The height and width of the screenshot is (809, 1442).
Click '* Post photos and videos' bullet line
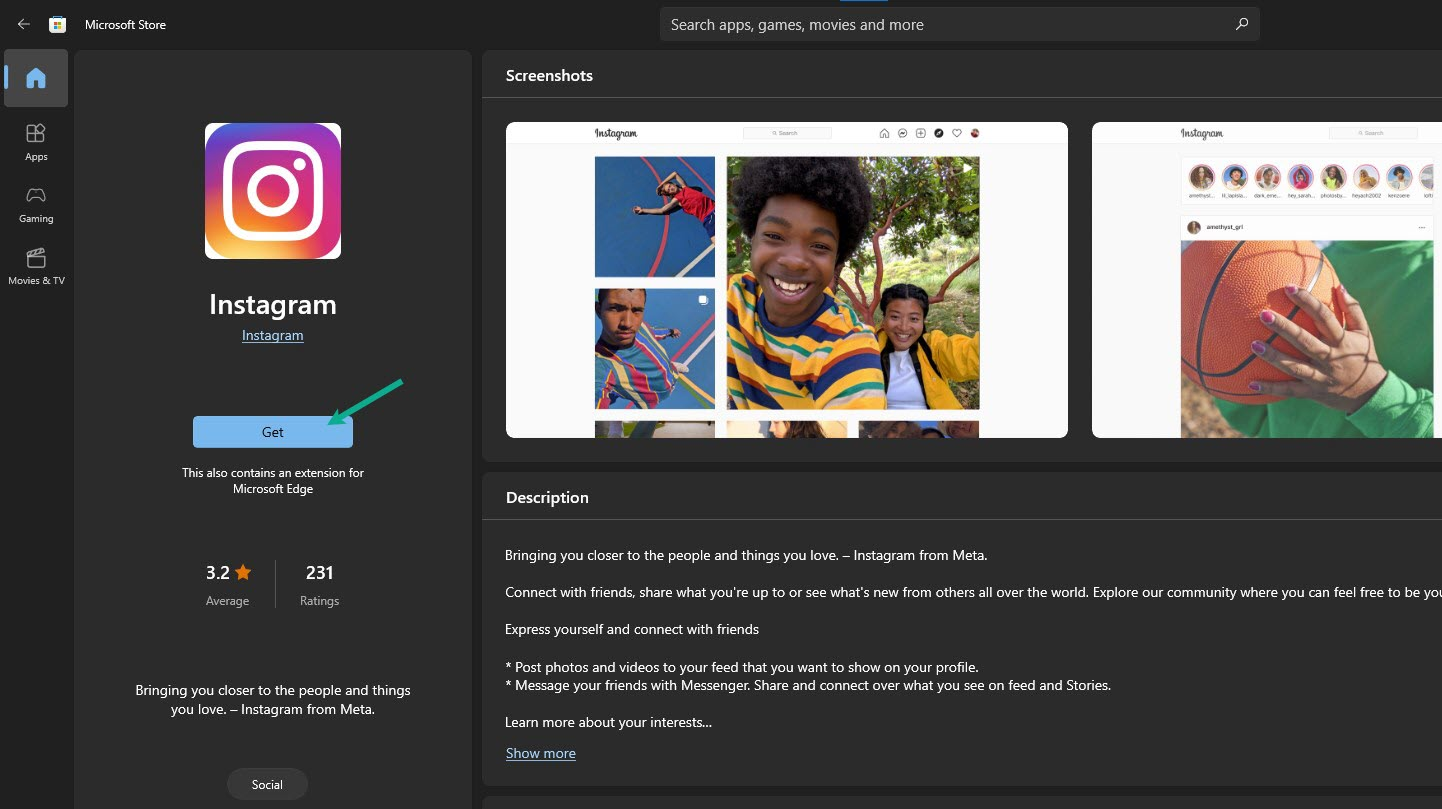tap(742, 667)
